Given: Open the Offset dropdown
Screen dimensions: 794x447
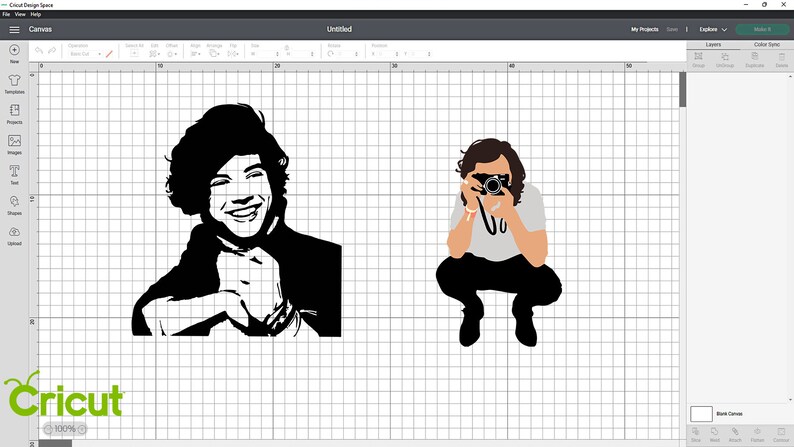Looking at the screenshot, I should pos(172,53).
